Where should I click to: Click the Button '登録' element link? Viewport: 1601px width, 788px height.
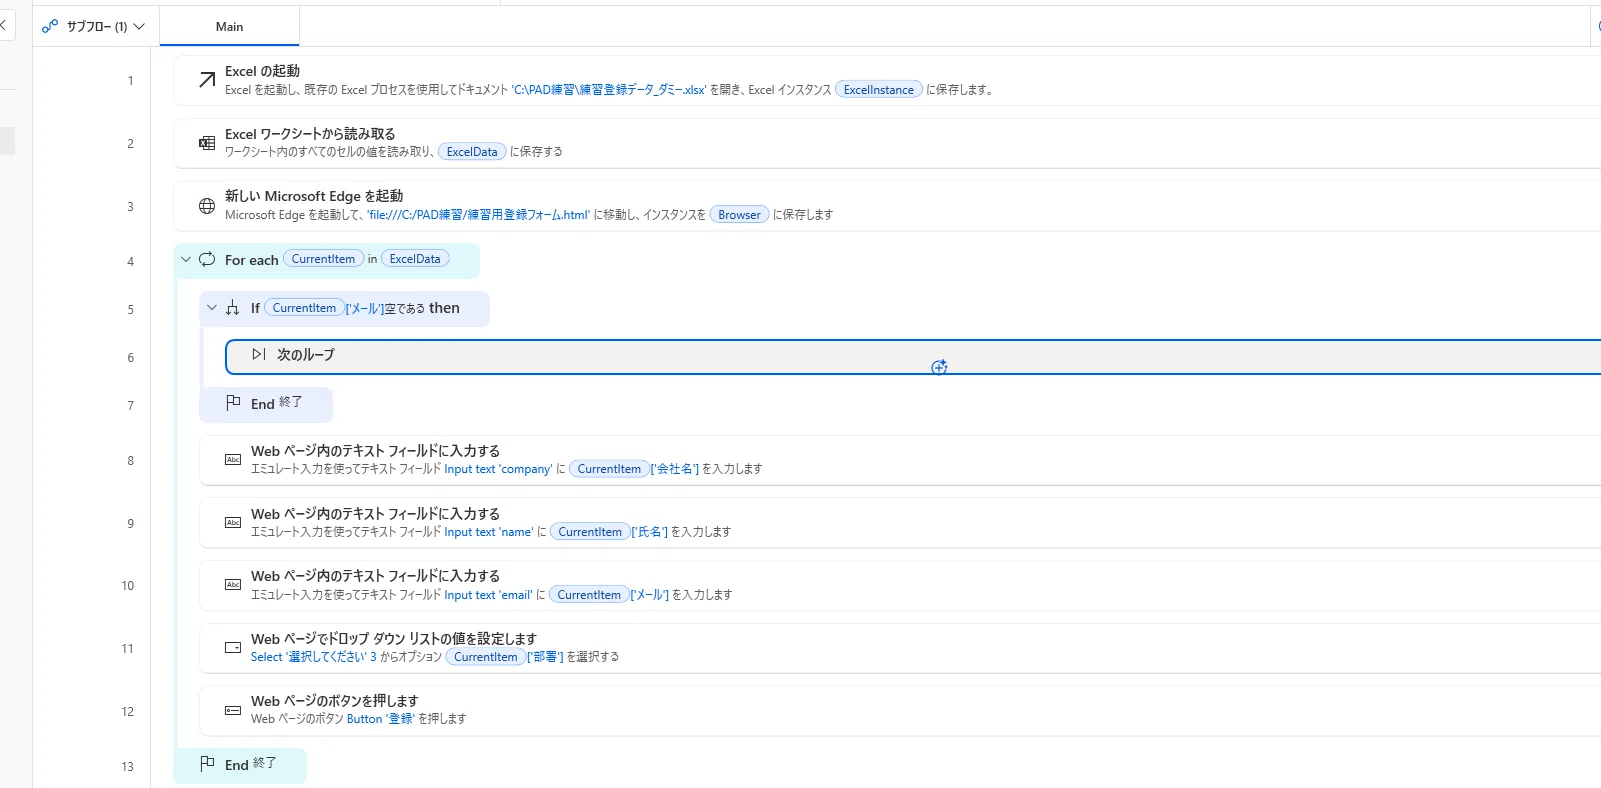(381, 719)
